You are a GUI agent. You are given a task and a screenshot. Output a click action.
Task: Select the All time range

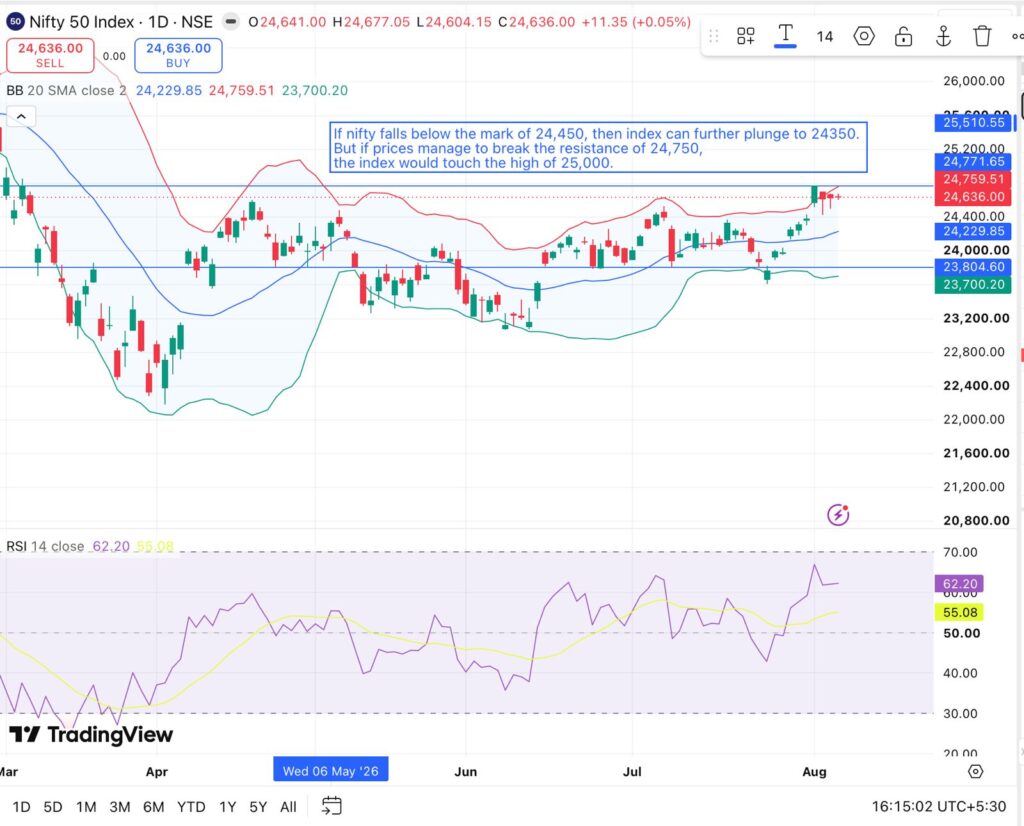(x=288, y=807)
